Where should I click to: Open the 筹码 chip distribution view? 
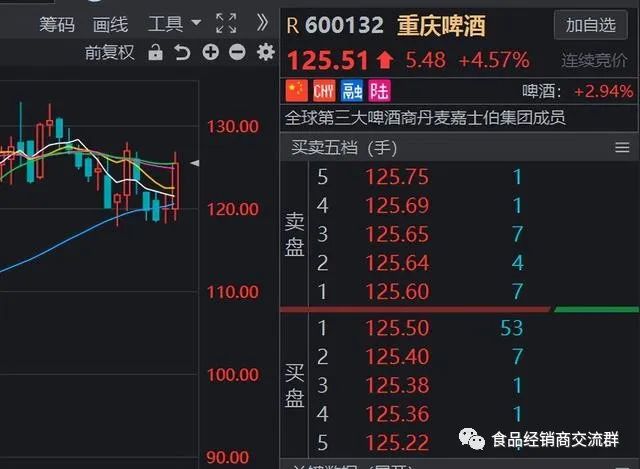(x=57, y=24)
